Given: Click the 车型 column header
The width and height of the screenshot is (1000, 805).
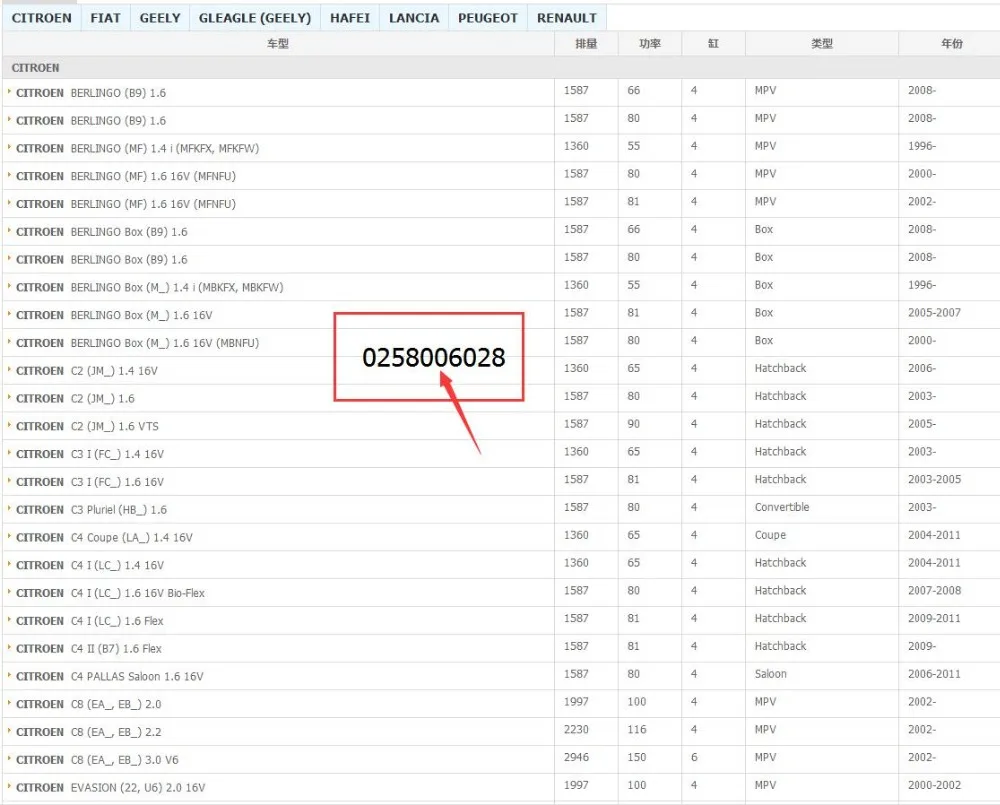Looking at the screenshot, I should coord(278,43).
